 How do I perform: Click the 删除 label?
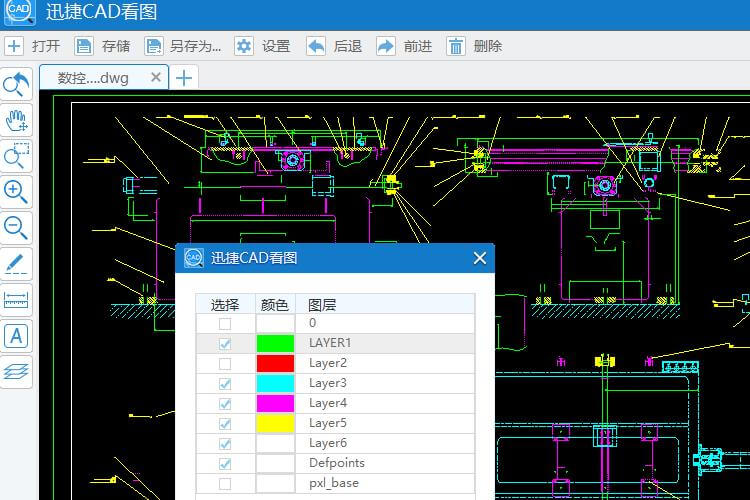click(487, 46)
